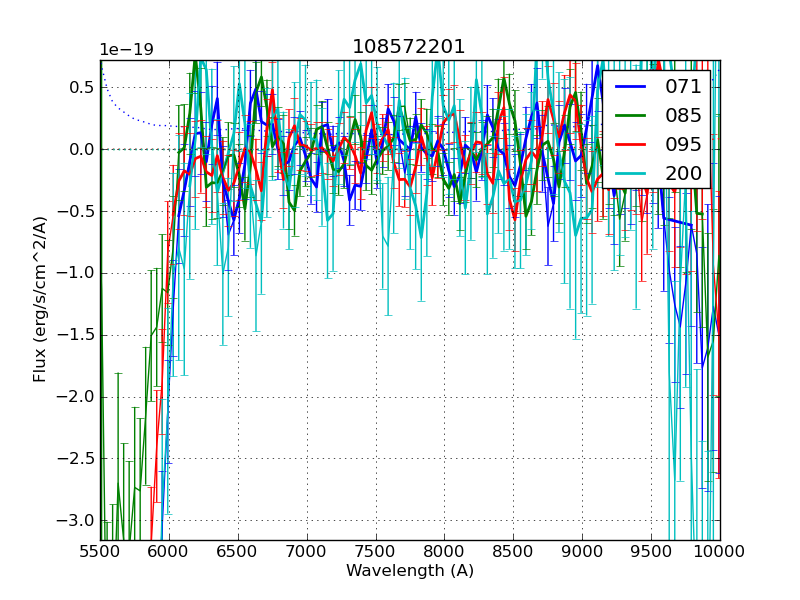Click the Wavelength (A) axis label
The width and height of the screenshot is (800, 600).
click(x=409, y=571)
